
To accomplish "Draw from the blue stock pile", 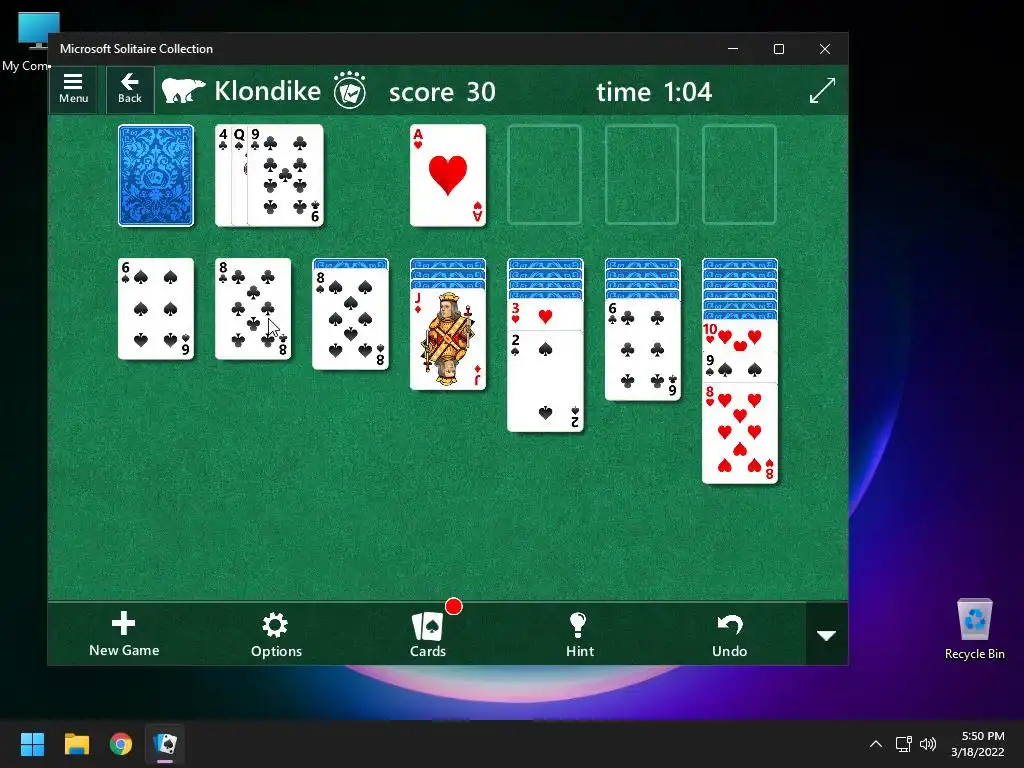I will (x=155, y=176).
